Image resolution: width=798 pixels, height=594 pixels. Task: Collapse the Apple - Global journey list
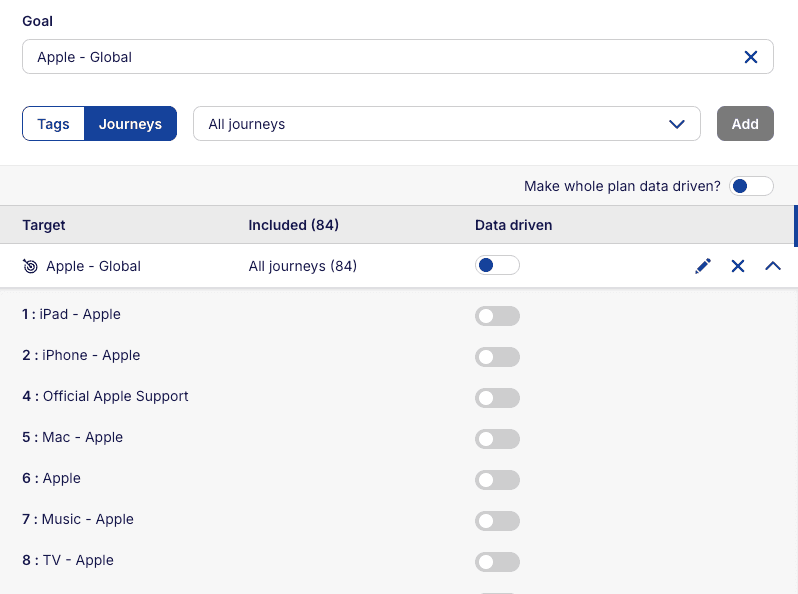click(x=773, y=266)
